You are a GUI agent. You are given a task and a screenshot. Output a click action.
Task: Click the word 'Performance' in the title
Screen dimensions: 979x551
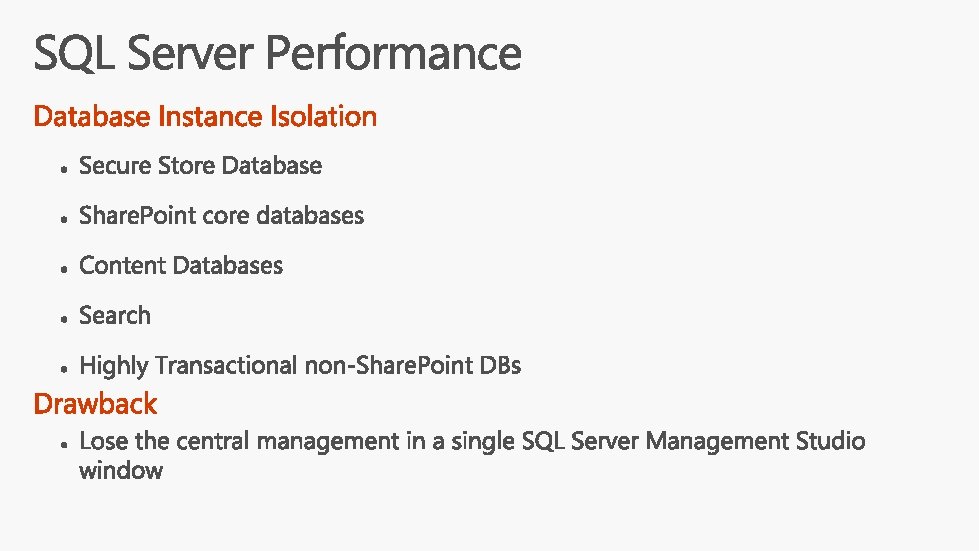click(393, 54)
